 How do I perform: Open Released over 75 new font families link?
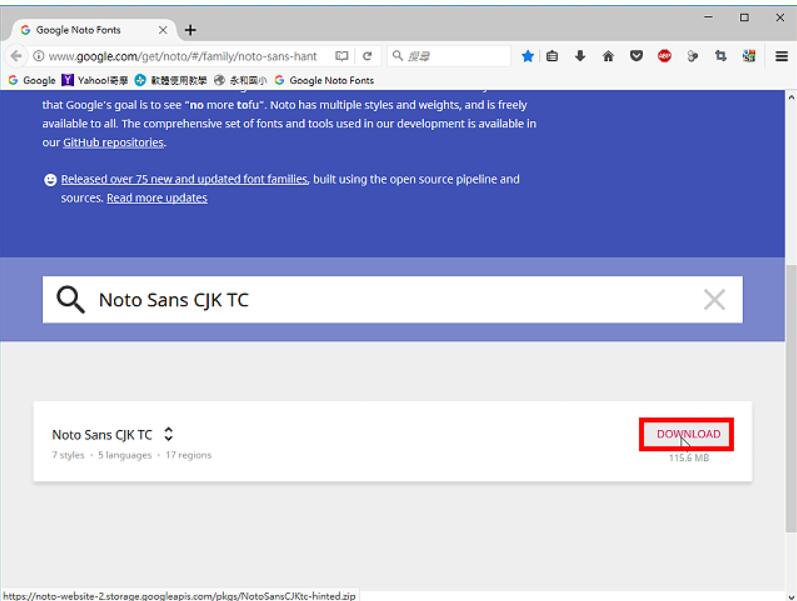pos(184,179)
